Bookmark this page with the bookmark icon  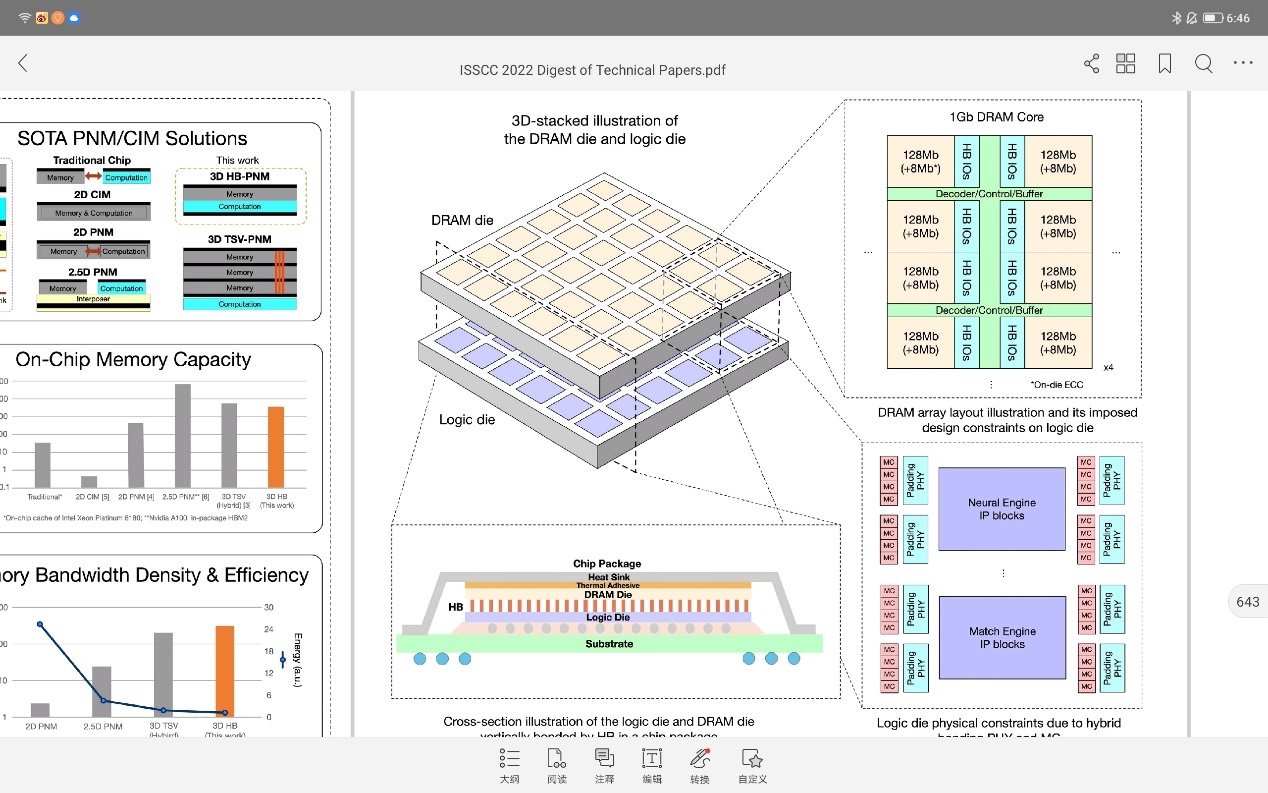1165,64
